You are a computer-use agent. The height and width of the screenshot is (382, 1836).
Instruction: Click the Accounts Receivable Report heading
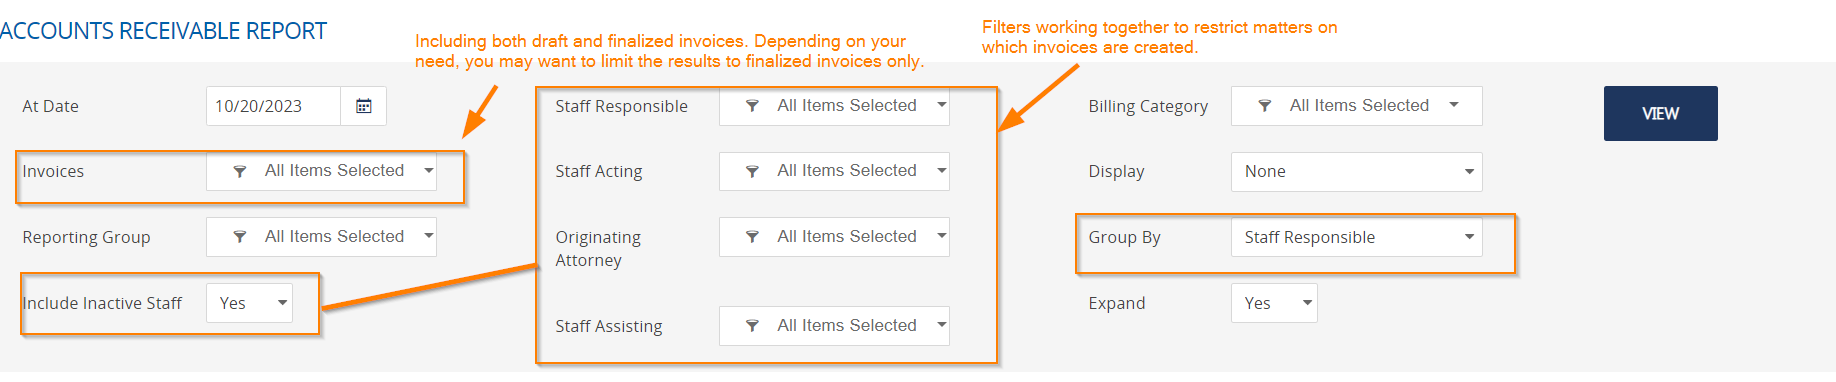(163, 31)
